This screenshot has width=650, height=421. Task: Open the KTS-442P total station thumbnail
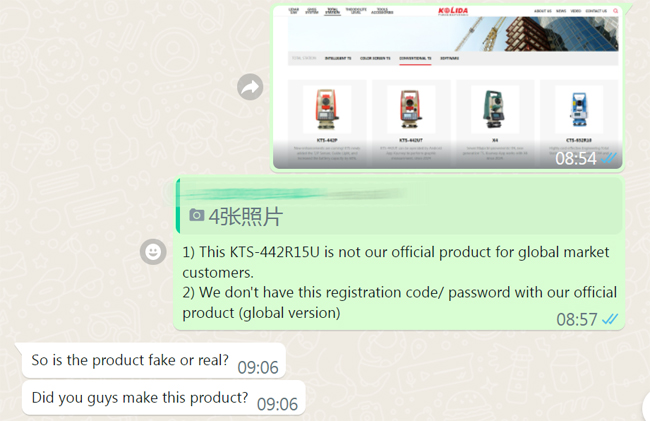click(327, 109)
